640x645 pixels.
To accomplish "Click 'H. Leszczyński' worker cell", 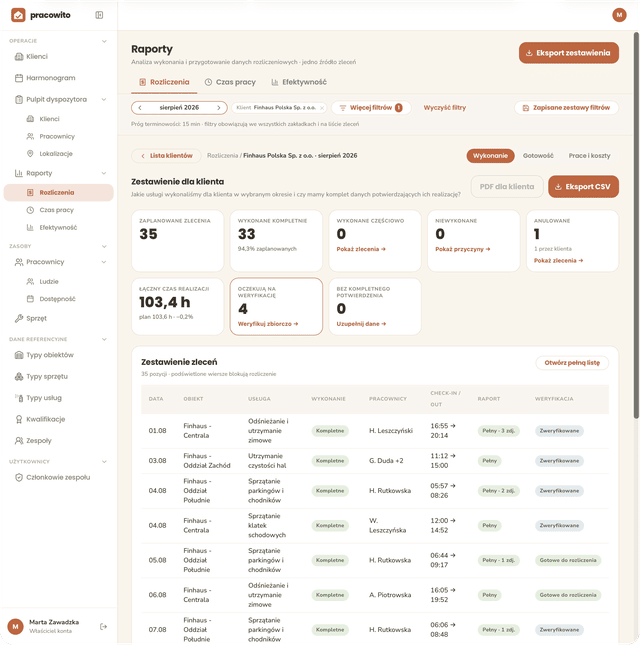I will (391, 431).
